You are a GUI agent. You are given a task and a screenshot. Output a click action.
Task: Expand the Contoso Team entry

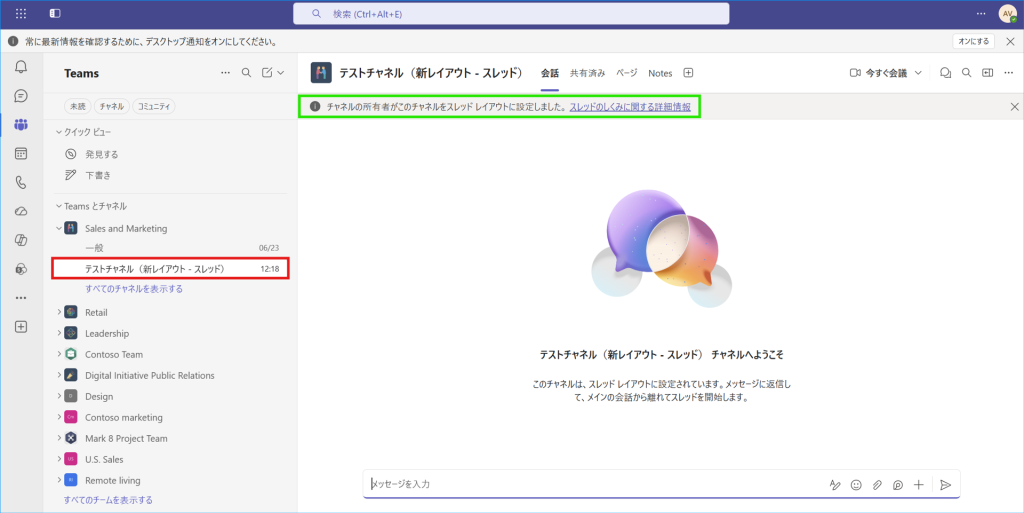(x=59, y=354)
